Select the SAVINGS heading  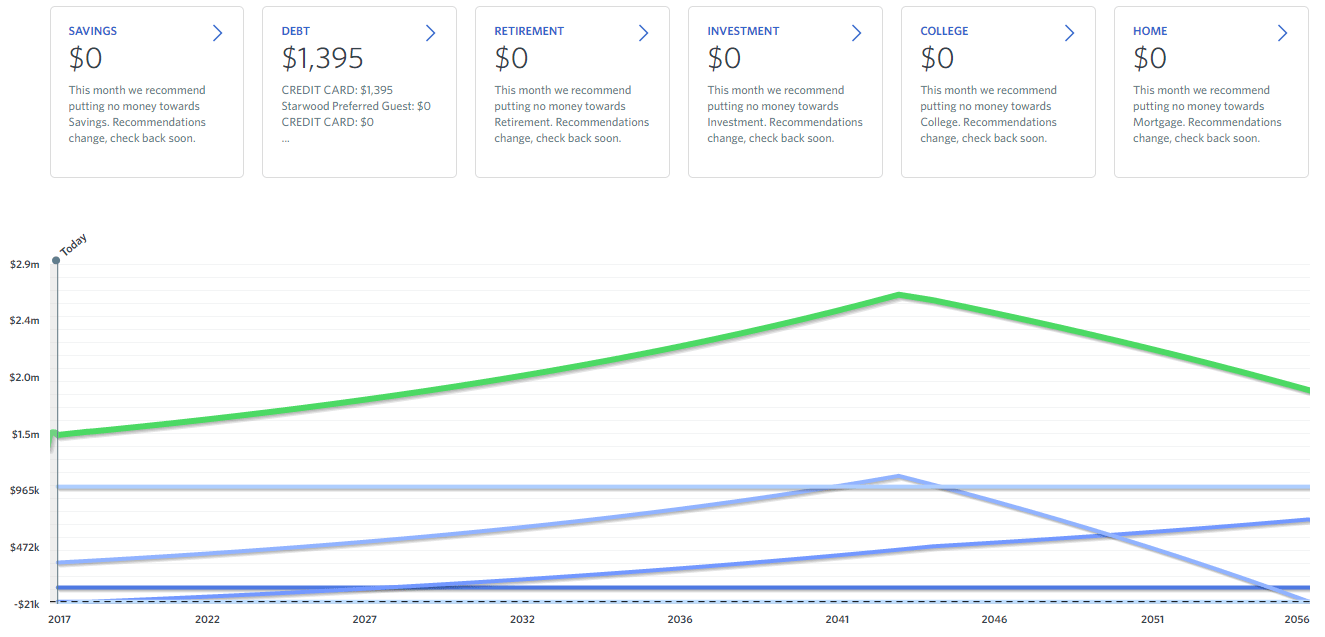tap(93, 31)
